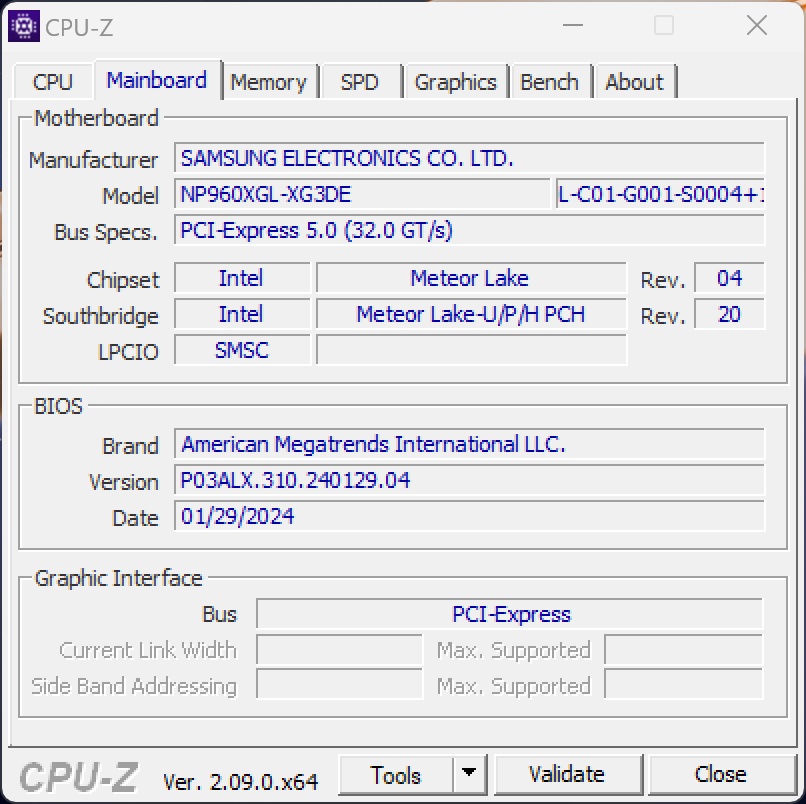Open the Graphics tab

pyautogui.click(x=456, y=82)
